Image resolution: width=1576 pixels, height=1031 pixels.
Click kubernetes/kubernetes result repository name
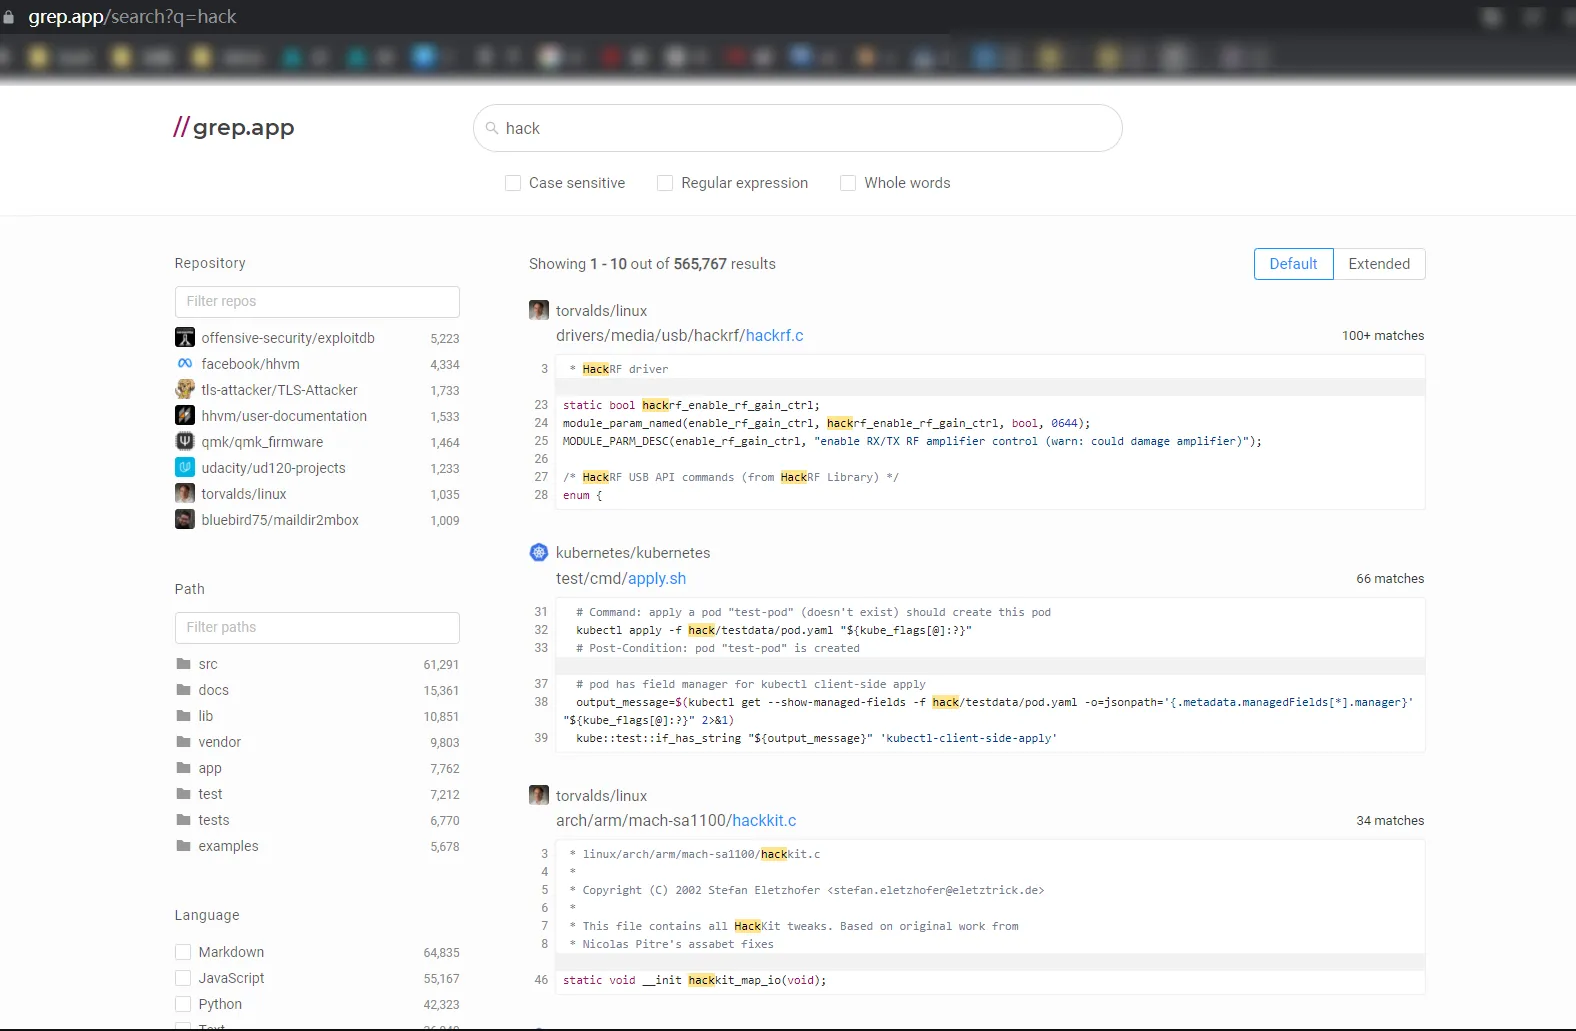coord(633,553)
